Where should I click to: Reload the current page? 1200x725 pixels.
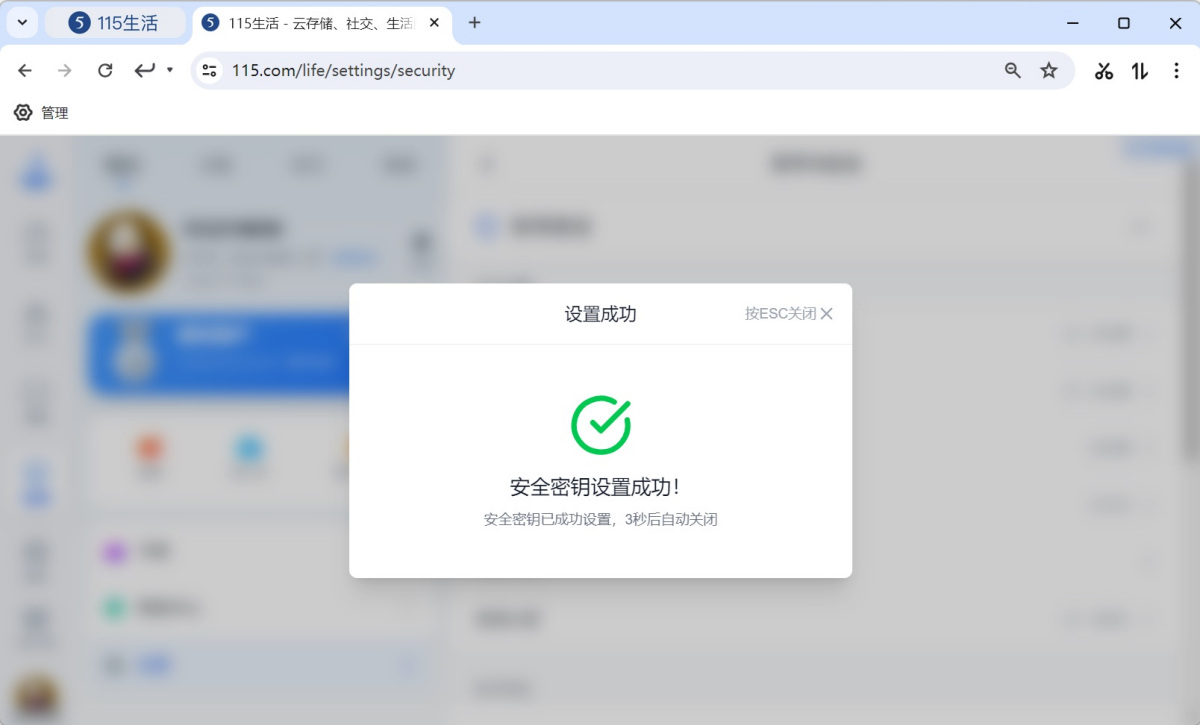click(x=105, y=70)
